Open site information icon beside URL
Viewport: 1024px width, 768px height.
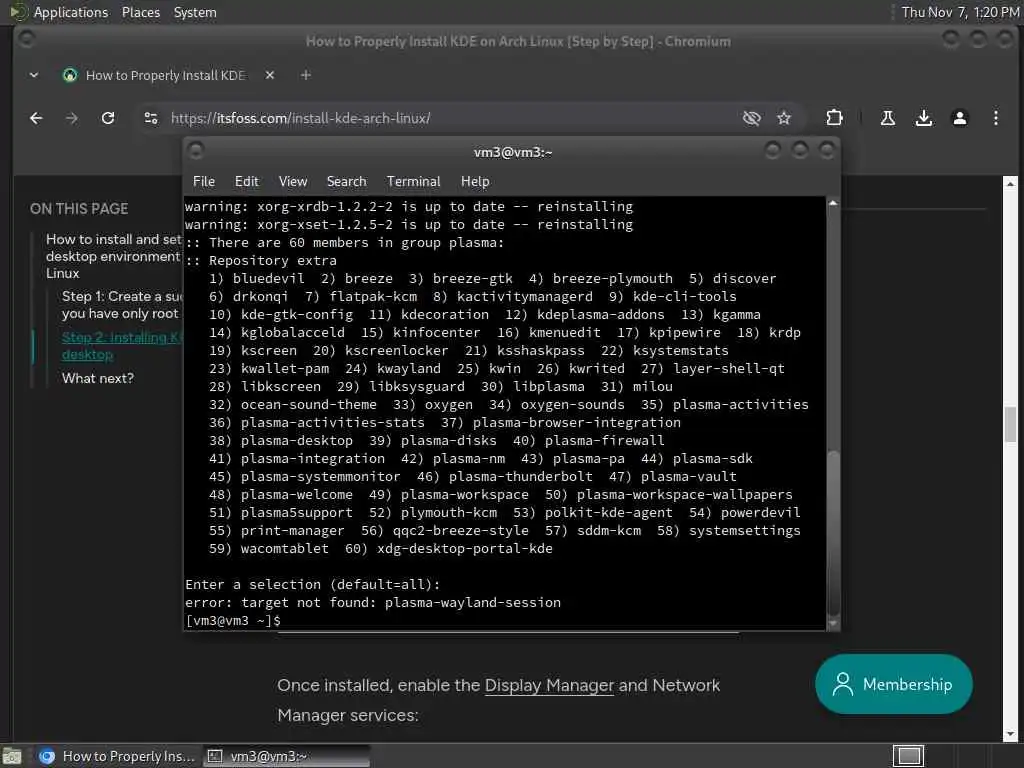click(151, 118)
